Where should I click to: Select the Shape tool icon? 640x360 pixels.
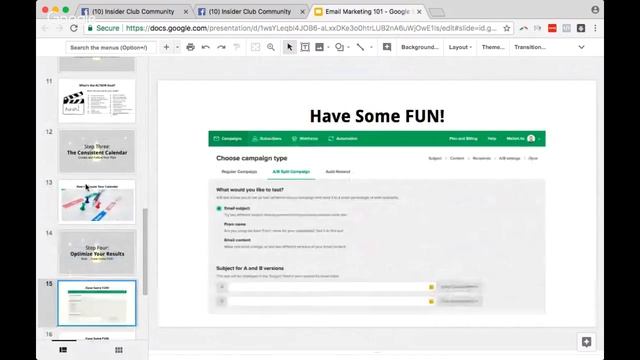tap(339, 47)
